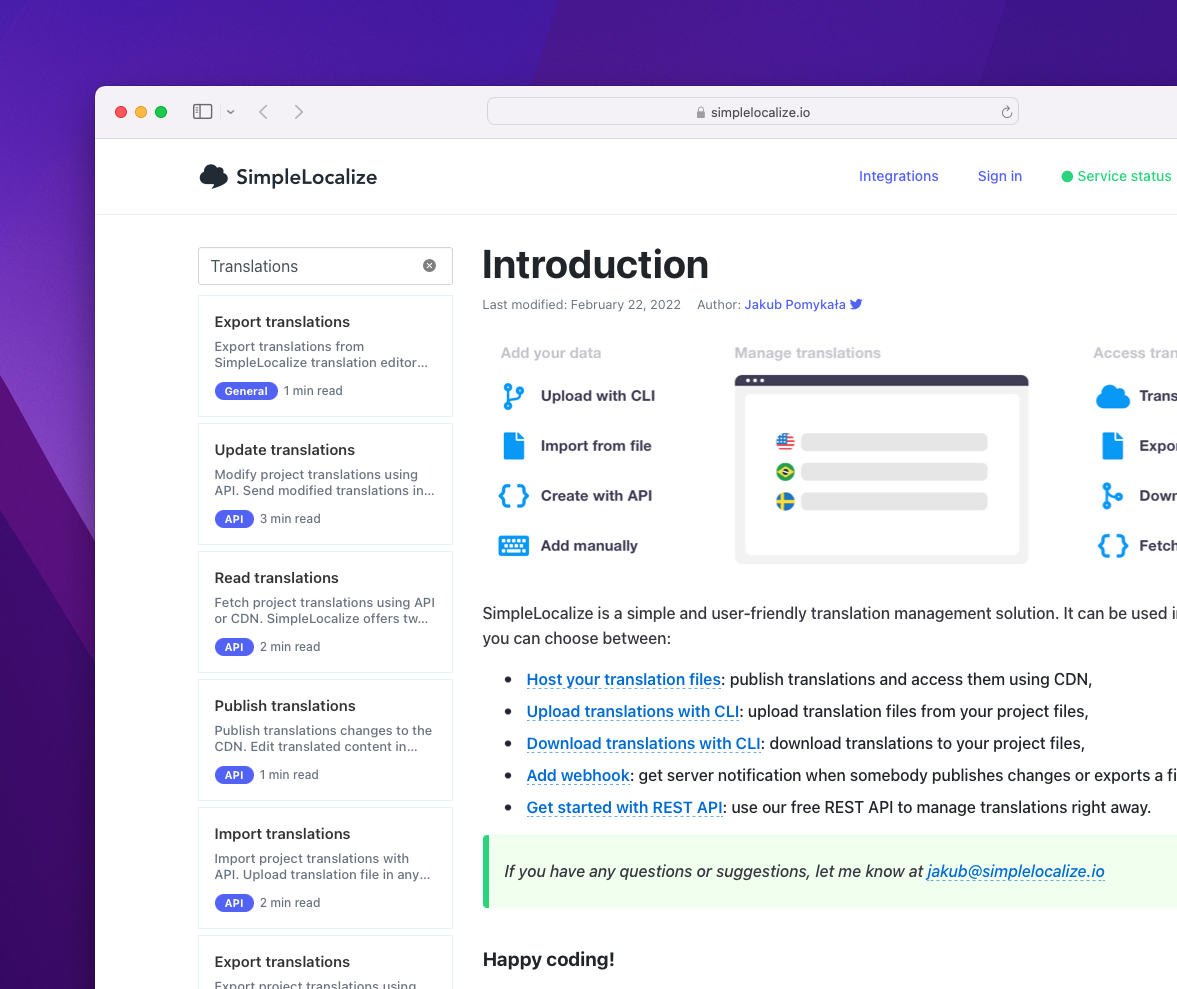Minimize the browser window with yellow button
Screen dimensions: 1177x989
click(141, 112)
